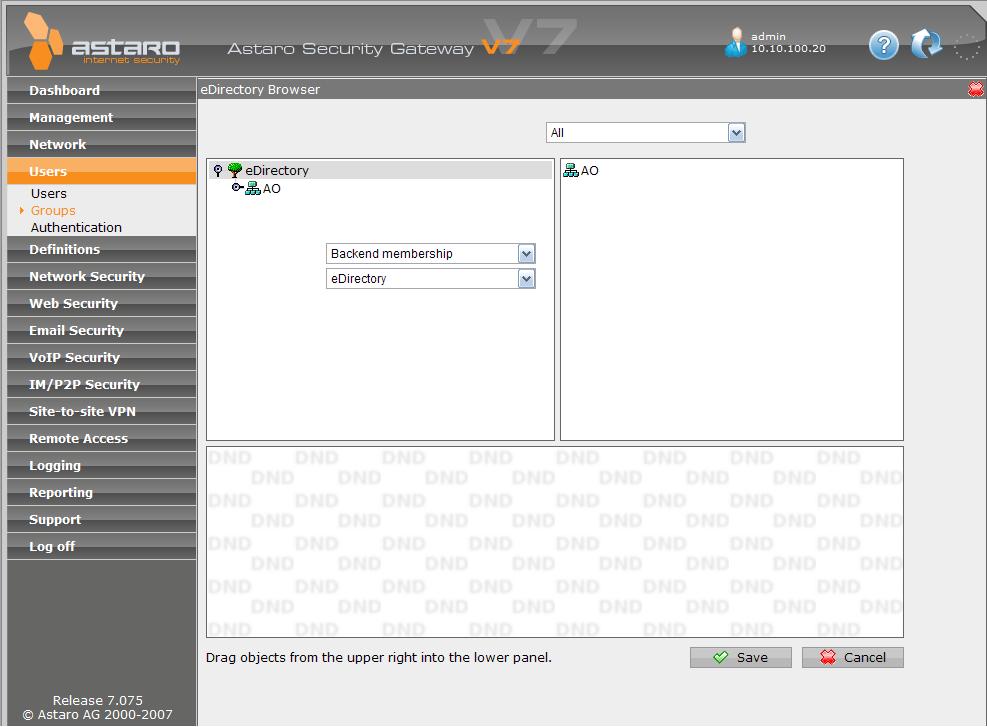Open the Logging menu
The width and height of the screenshot is (987, 727).
(x=102, y=466)
